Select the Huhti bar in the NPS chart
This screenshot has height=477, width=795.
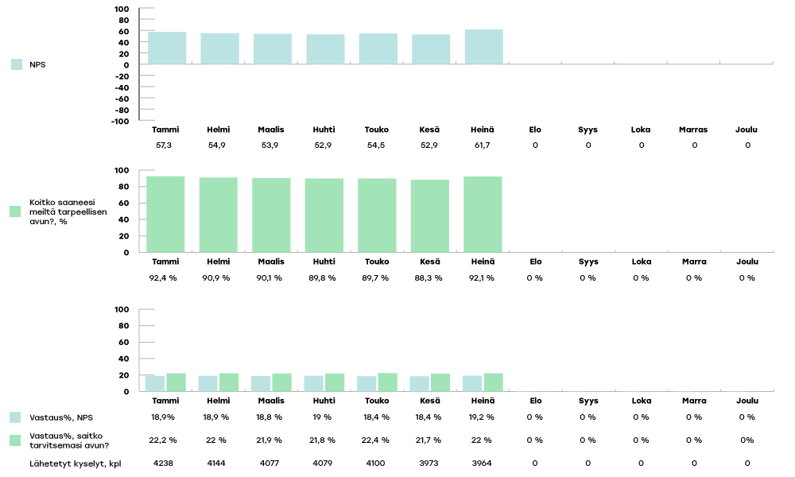[325, 49]
